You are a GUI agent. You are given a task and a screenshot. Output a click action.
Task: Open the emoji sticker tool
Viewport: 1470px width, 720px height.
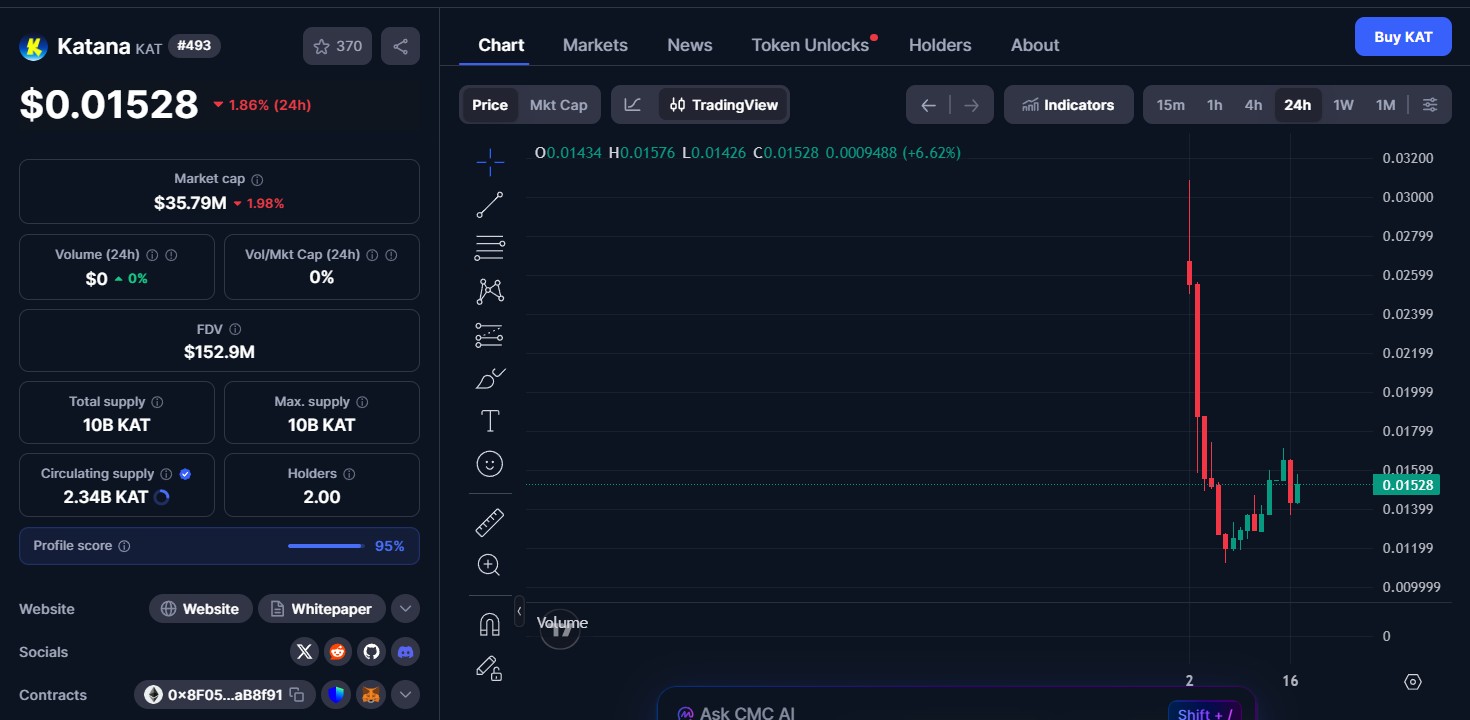point(489,463)
